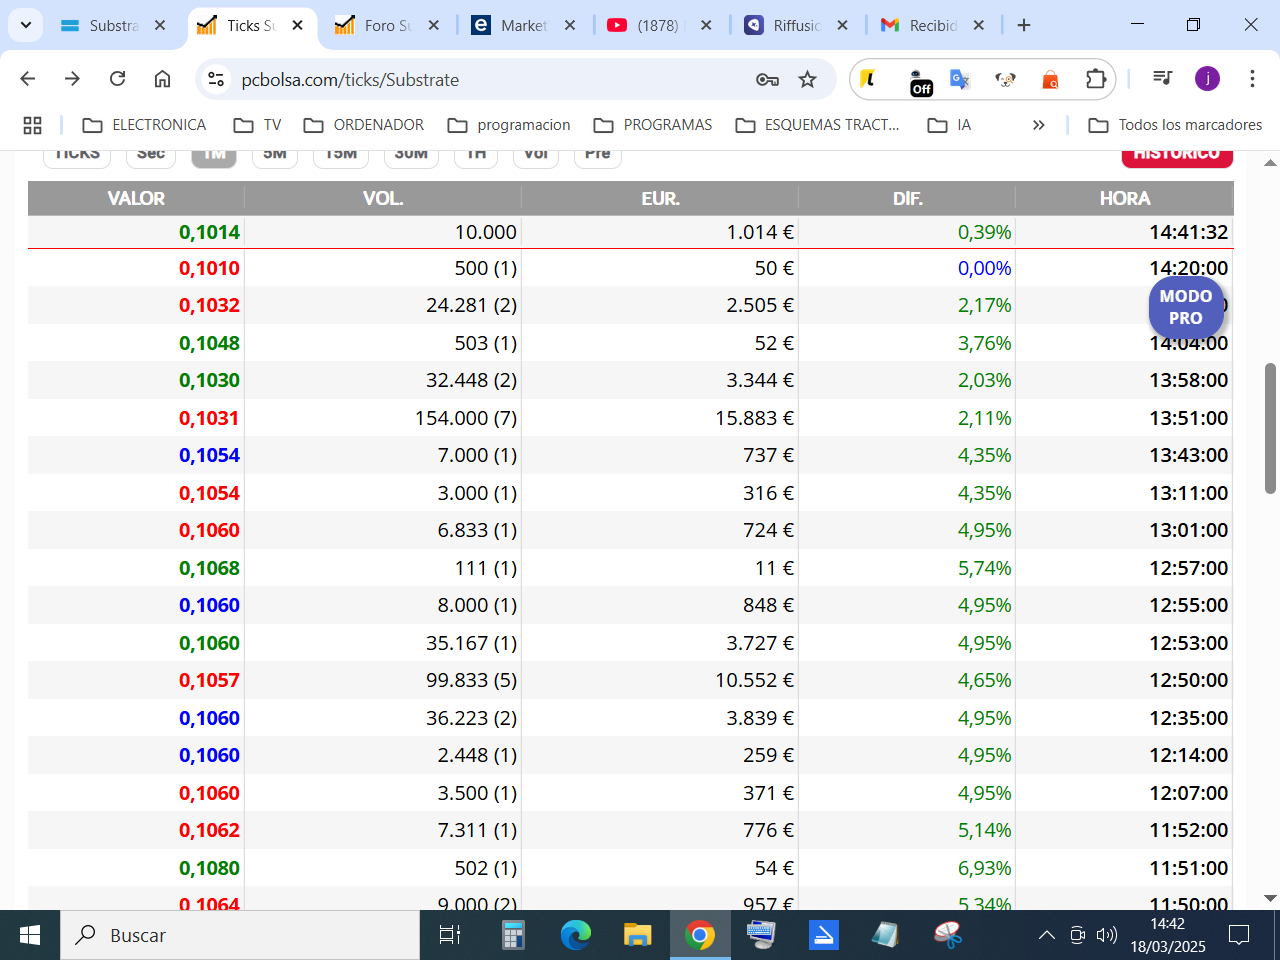Viewport: 1280px width, 960px height.
Task: Open the ELECTRONICA bookmarks folder
Action: [x=144, y=125]
